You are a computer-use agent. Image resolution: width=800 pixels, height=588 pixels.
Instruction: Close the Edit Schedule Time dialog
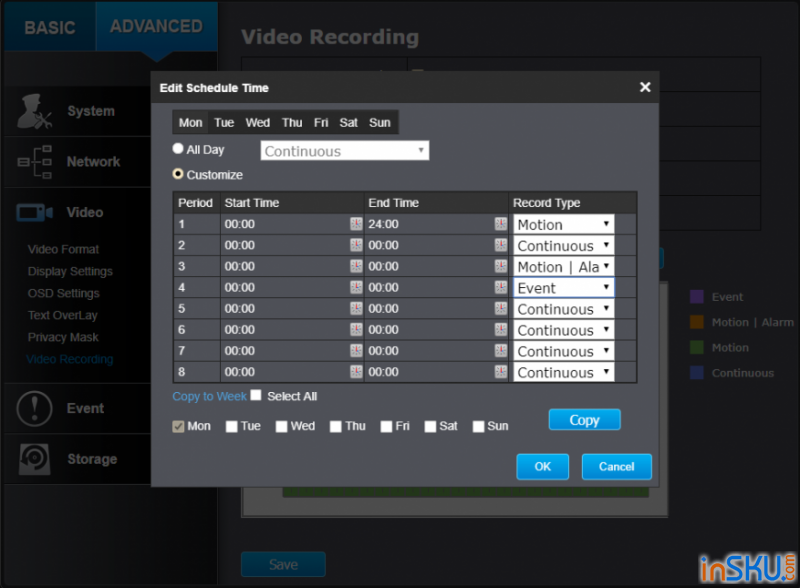[645, 87]
